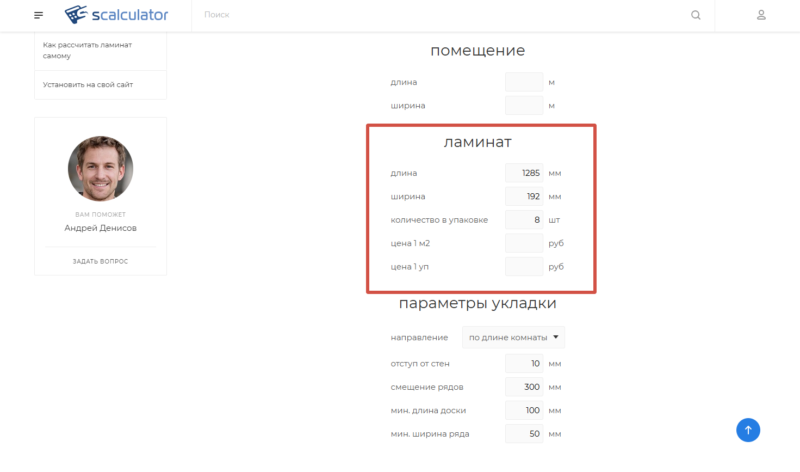The image size is (800, 472).
Task: Click the 'направление' label
Action: click(419, 338)
